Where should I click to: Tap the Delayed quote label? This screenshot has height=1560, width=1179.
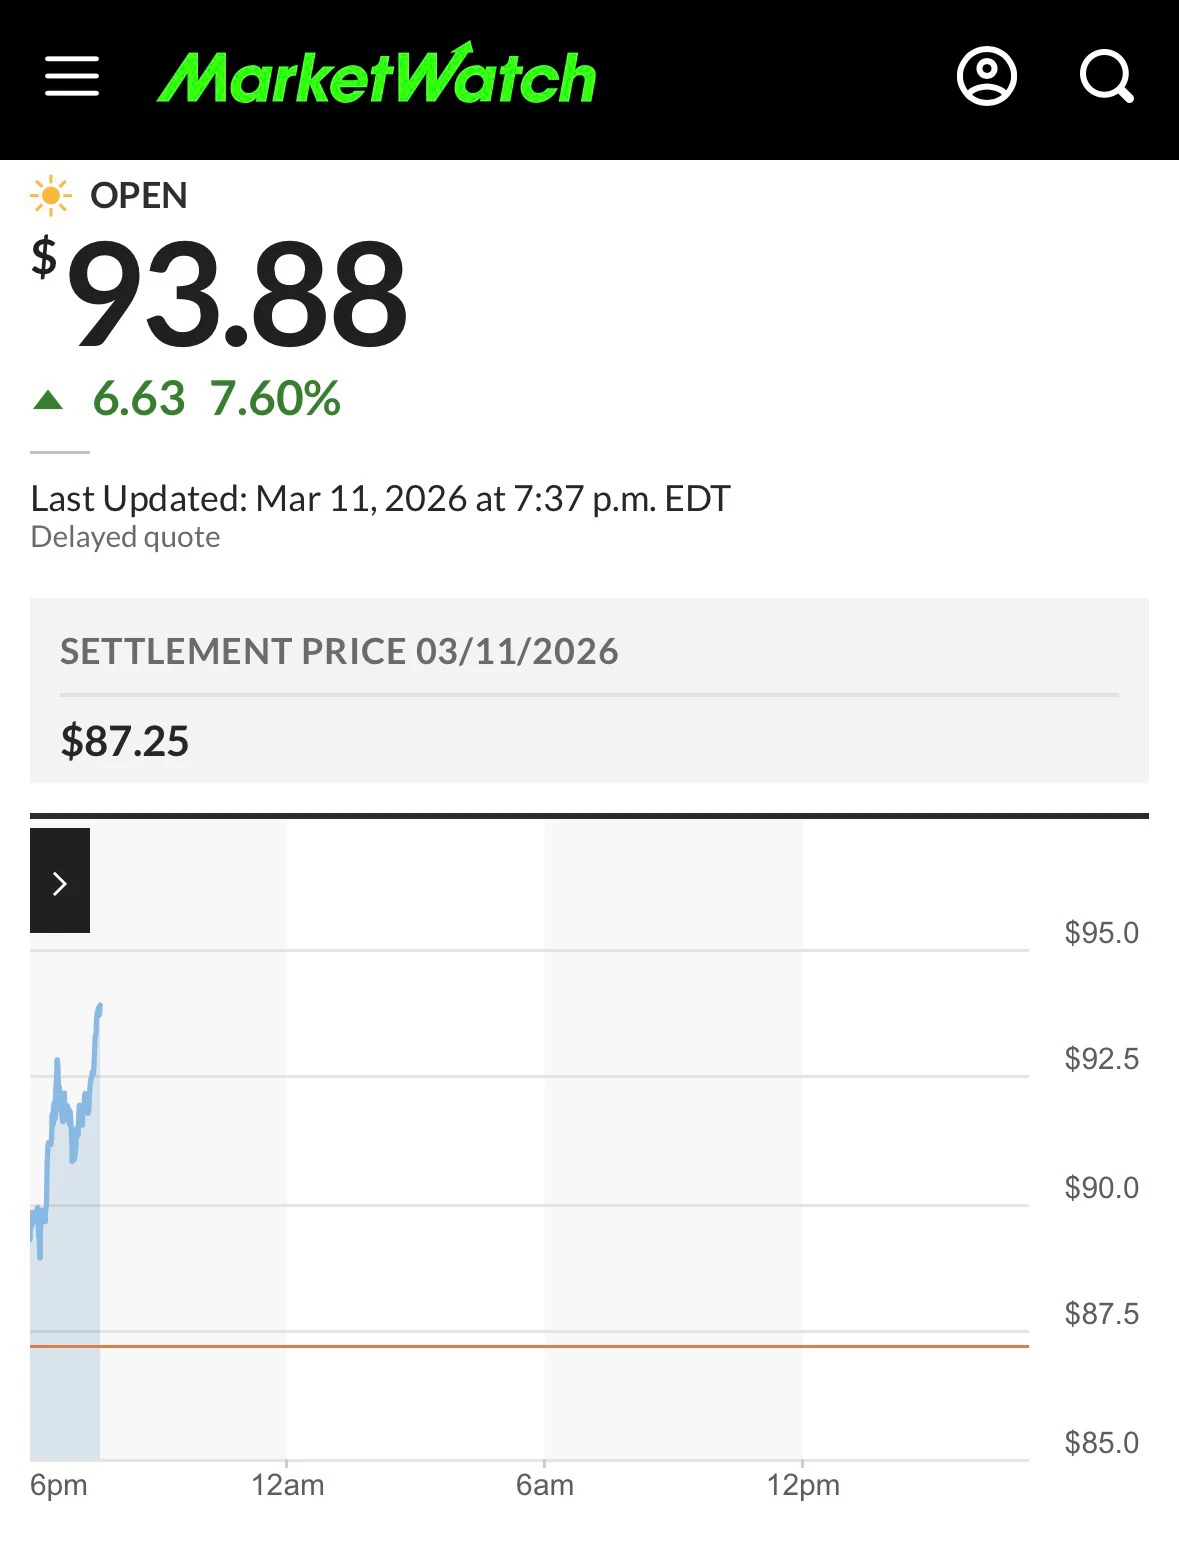[x=125, y=538]
